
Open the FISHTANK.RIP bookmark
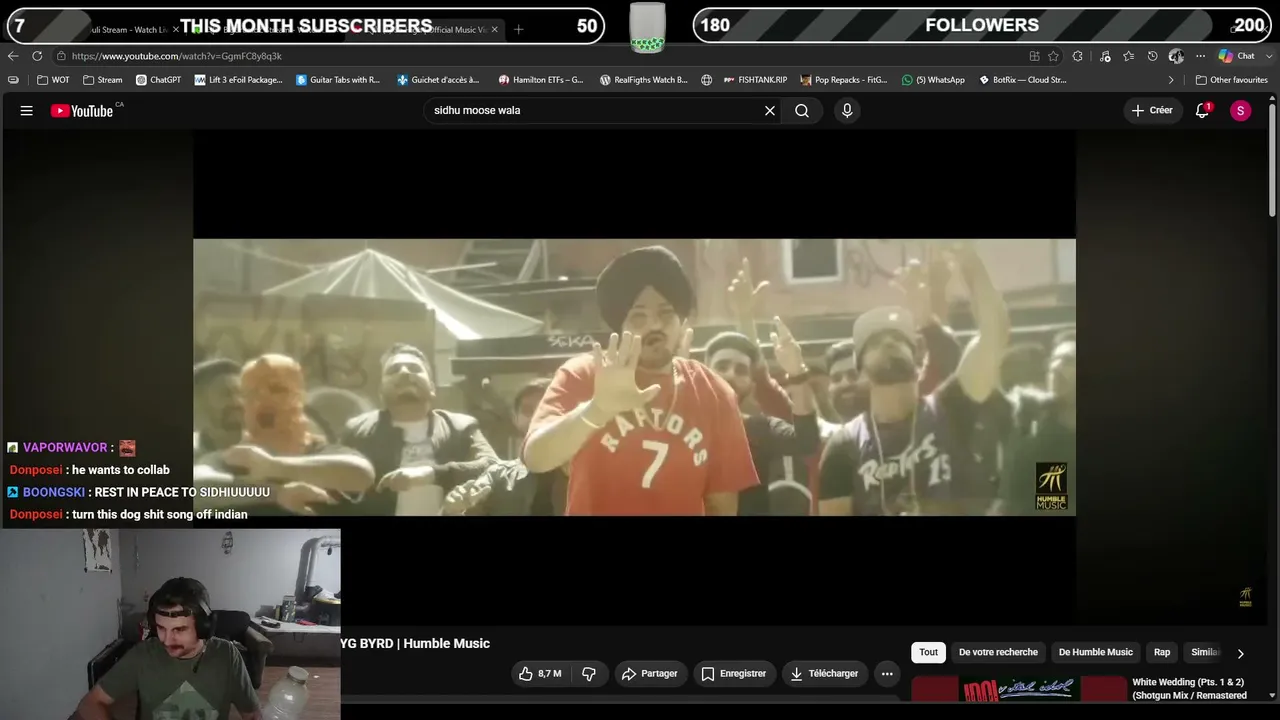click(755, 80)
